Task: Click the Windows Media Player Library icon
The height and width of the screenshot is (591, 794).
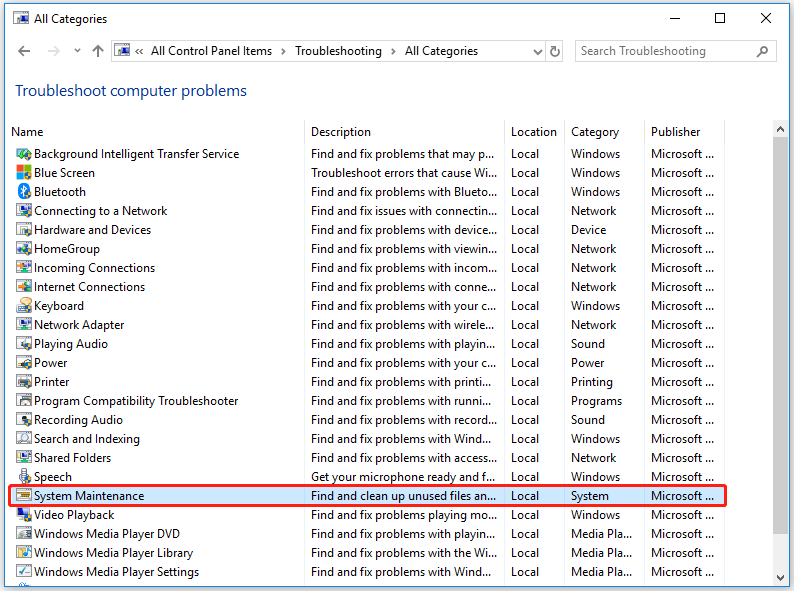Action: (x=24, y=553)
